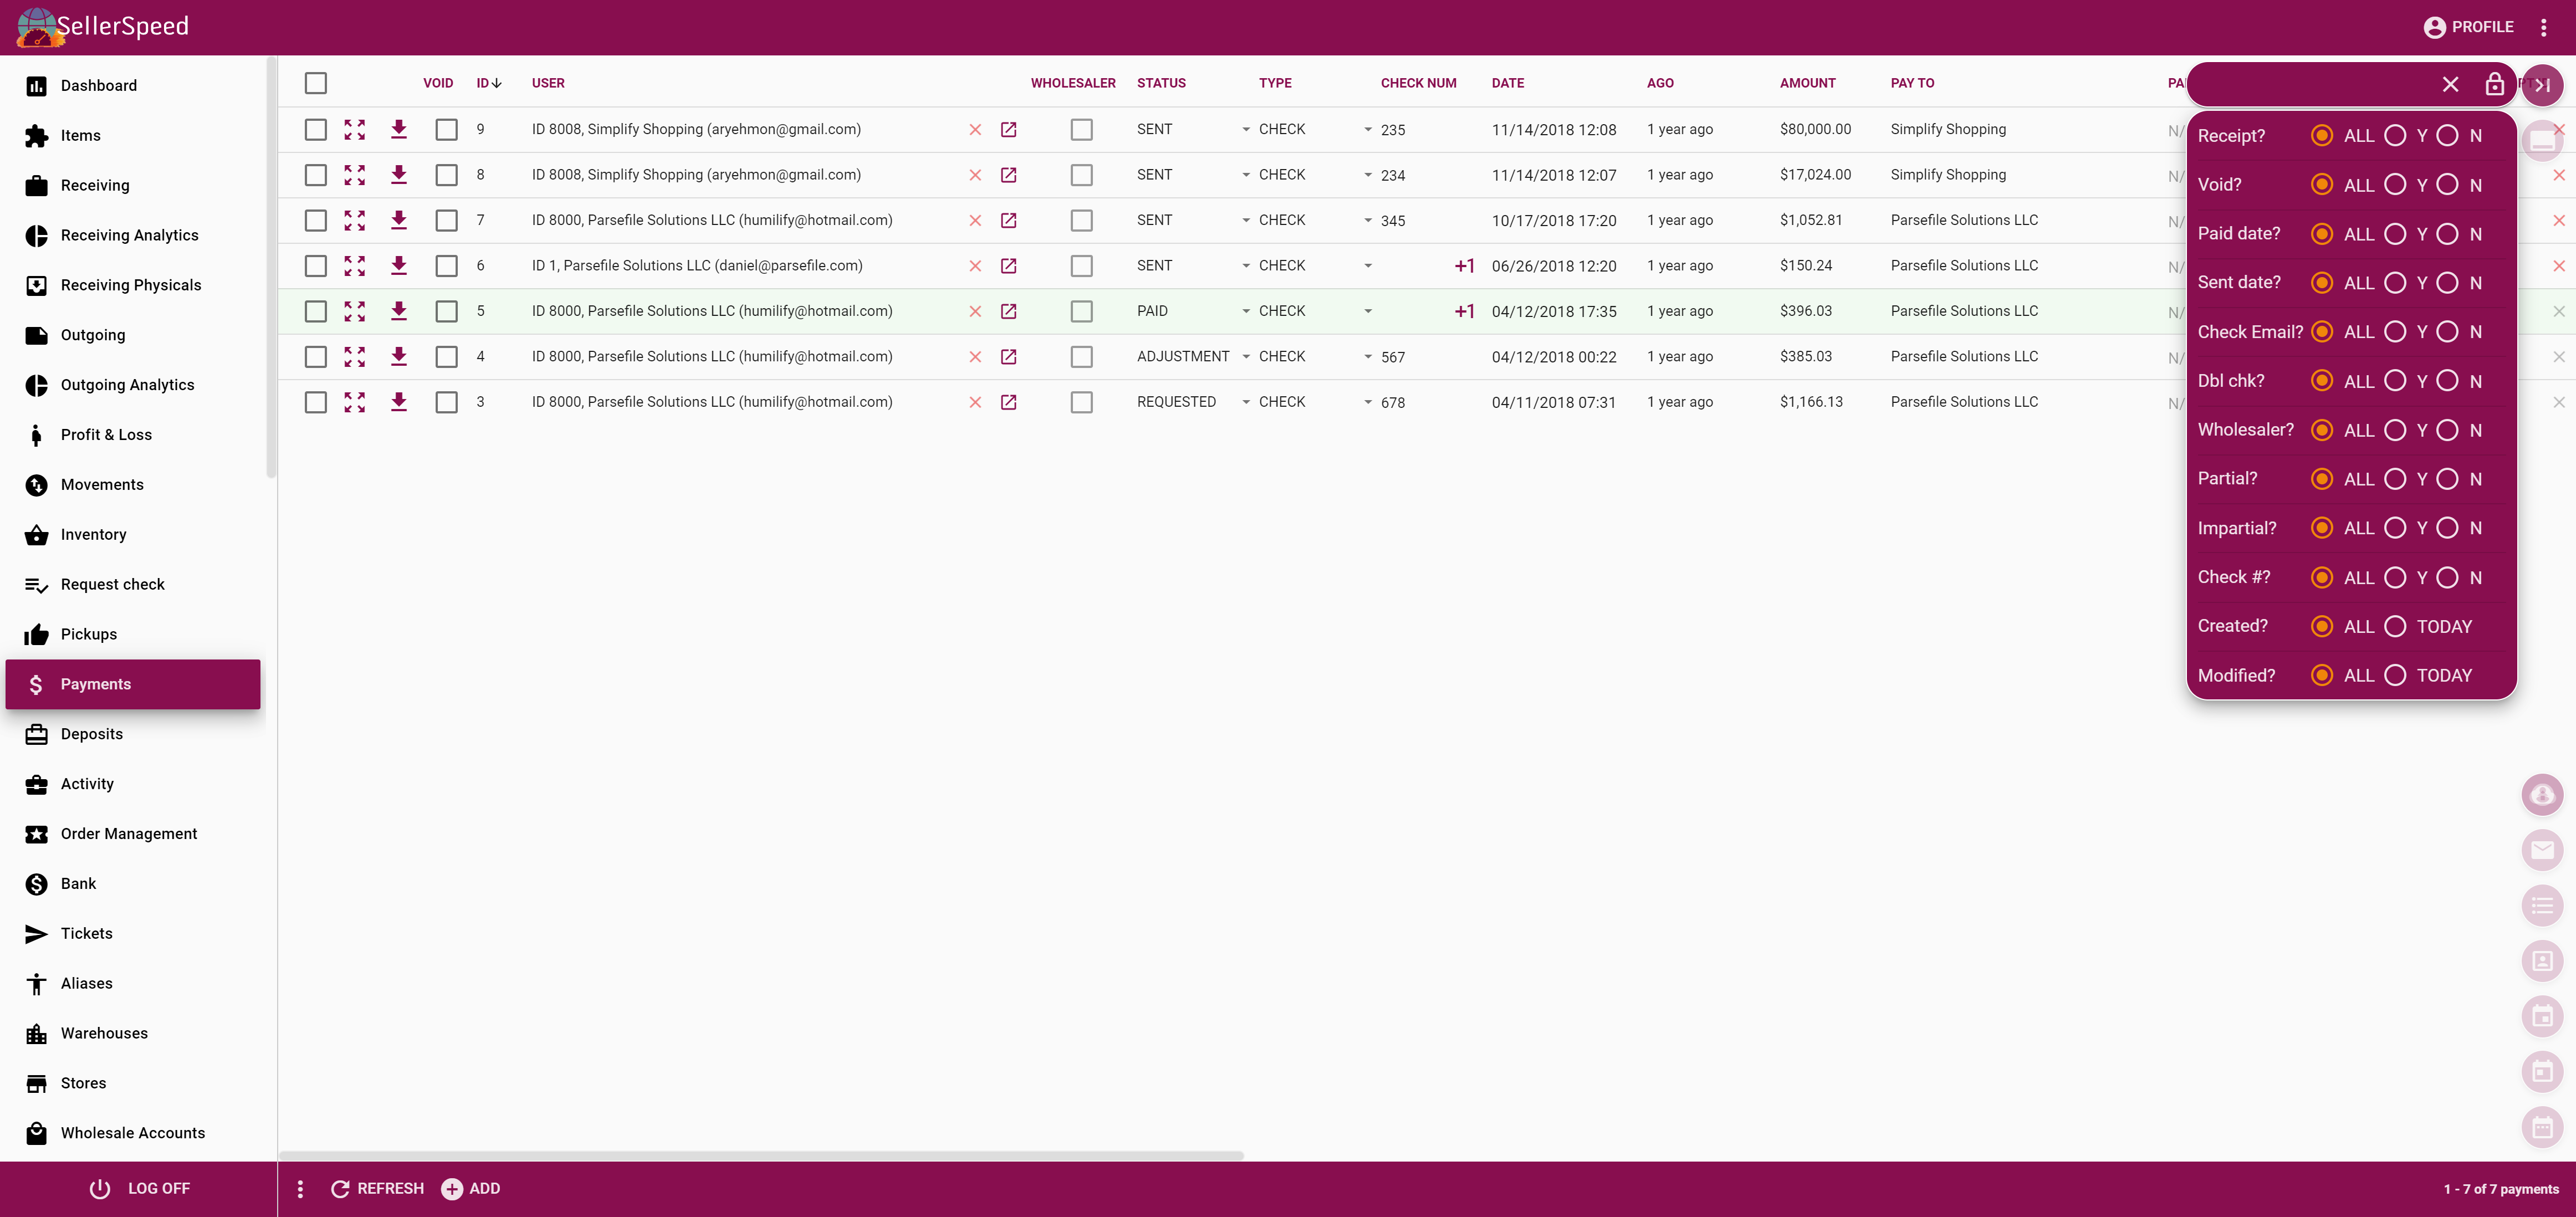The width and height of the screenshot is (2576, 1217).
Task: Choose TODAY for Created filter
Action: [x=2395, y=627]
